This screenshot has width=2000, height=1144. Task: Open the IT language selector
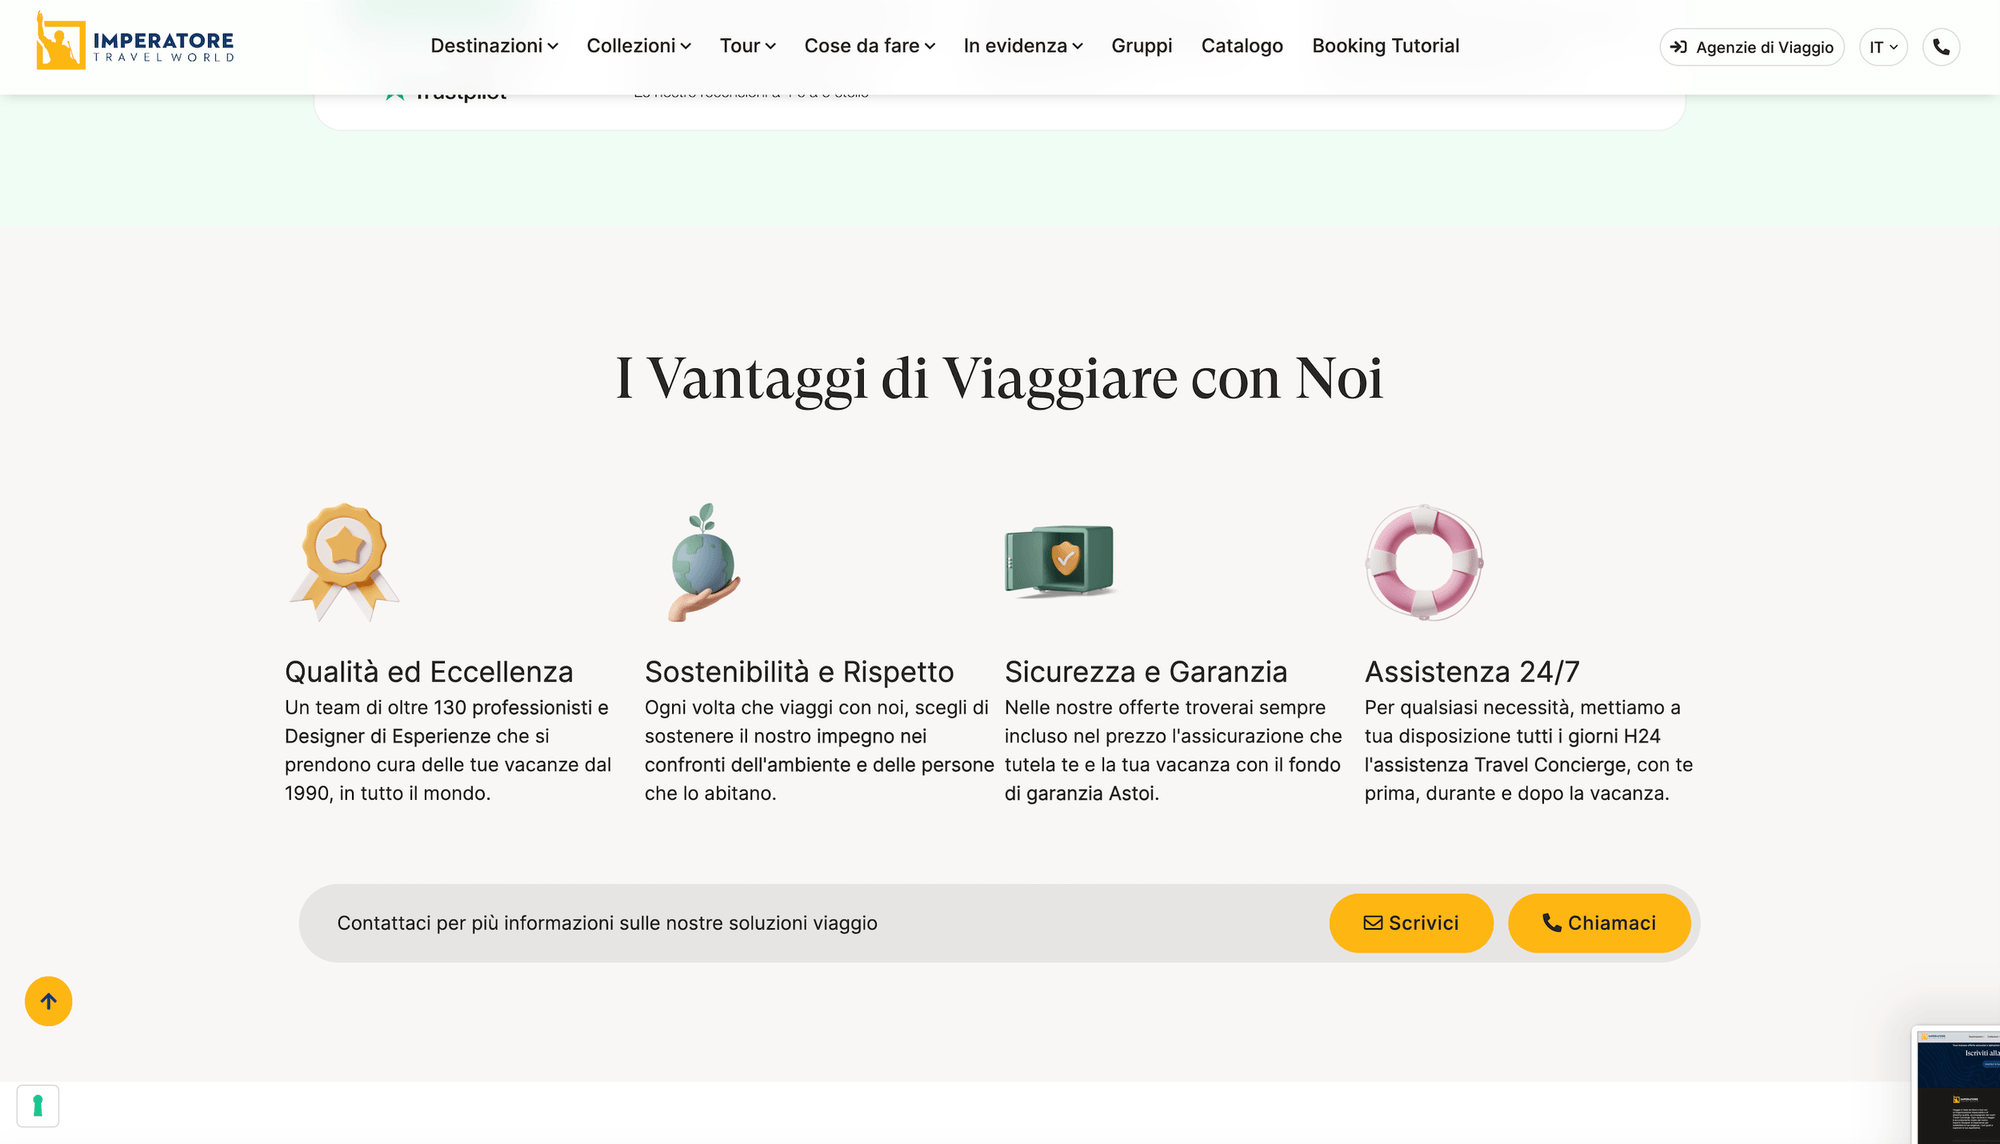(1883, 47)
